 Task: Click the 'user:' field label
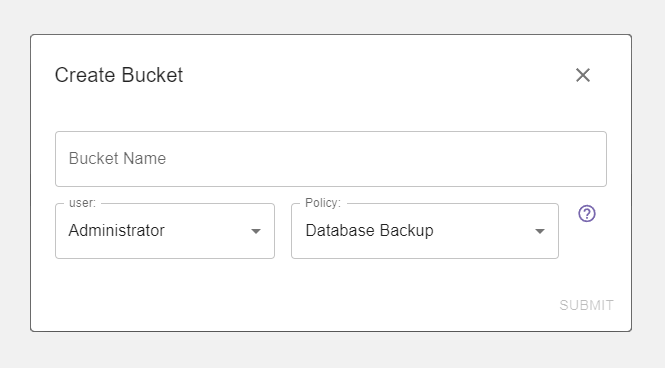(82, 203)
